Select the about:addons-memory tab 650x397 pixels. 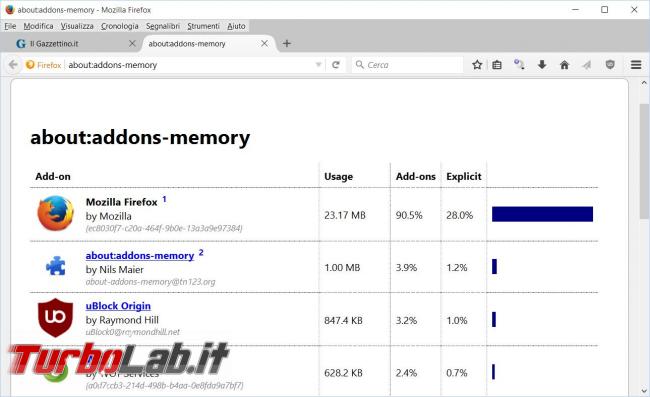(209, 44)
